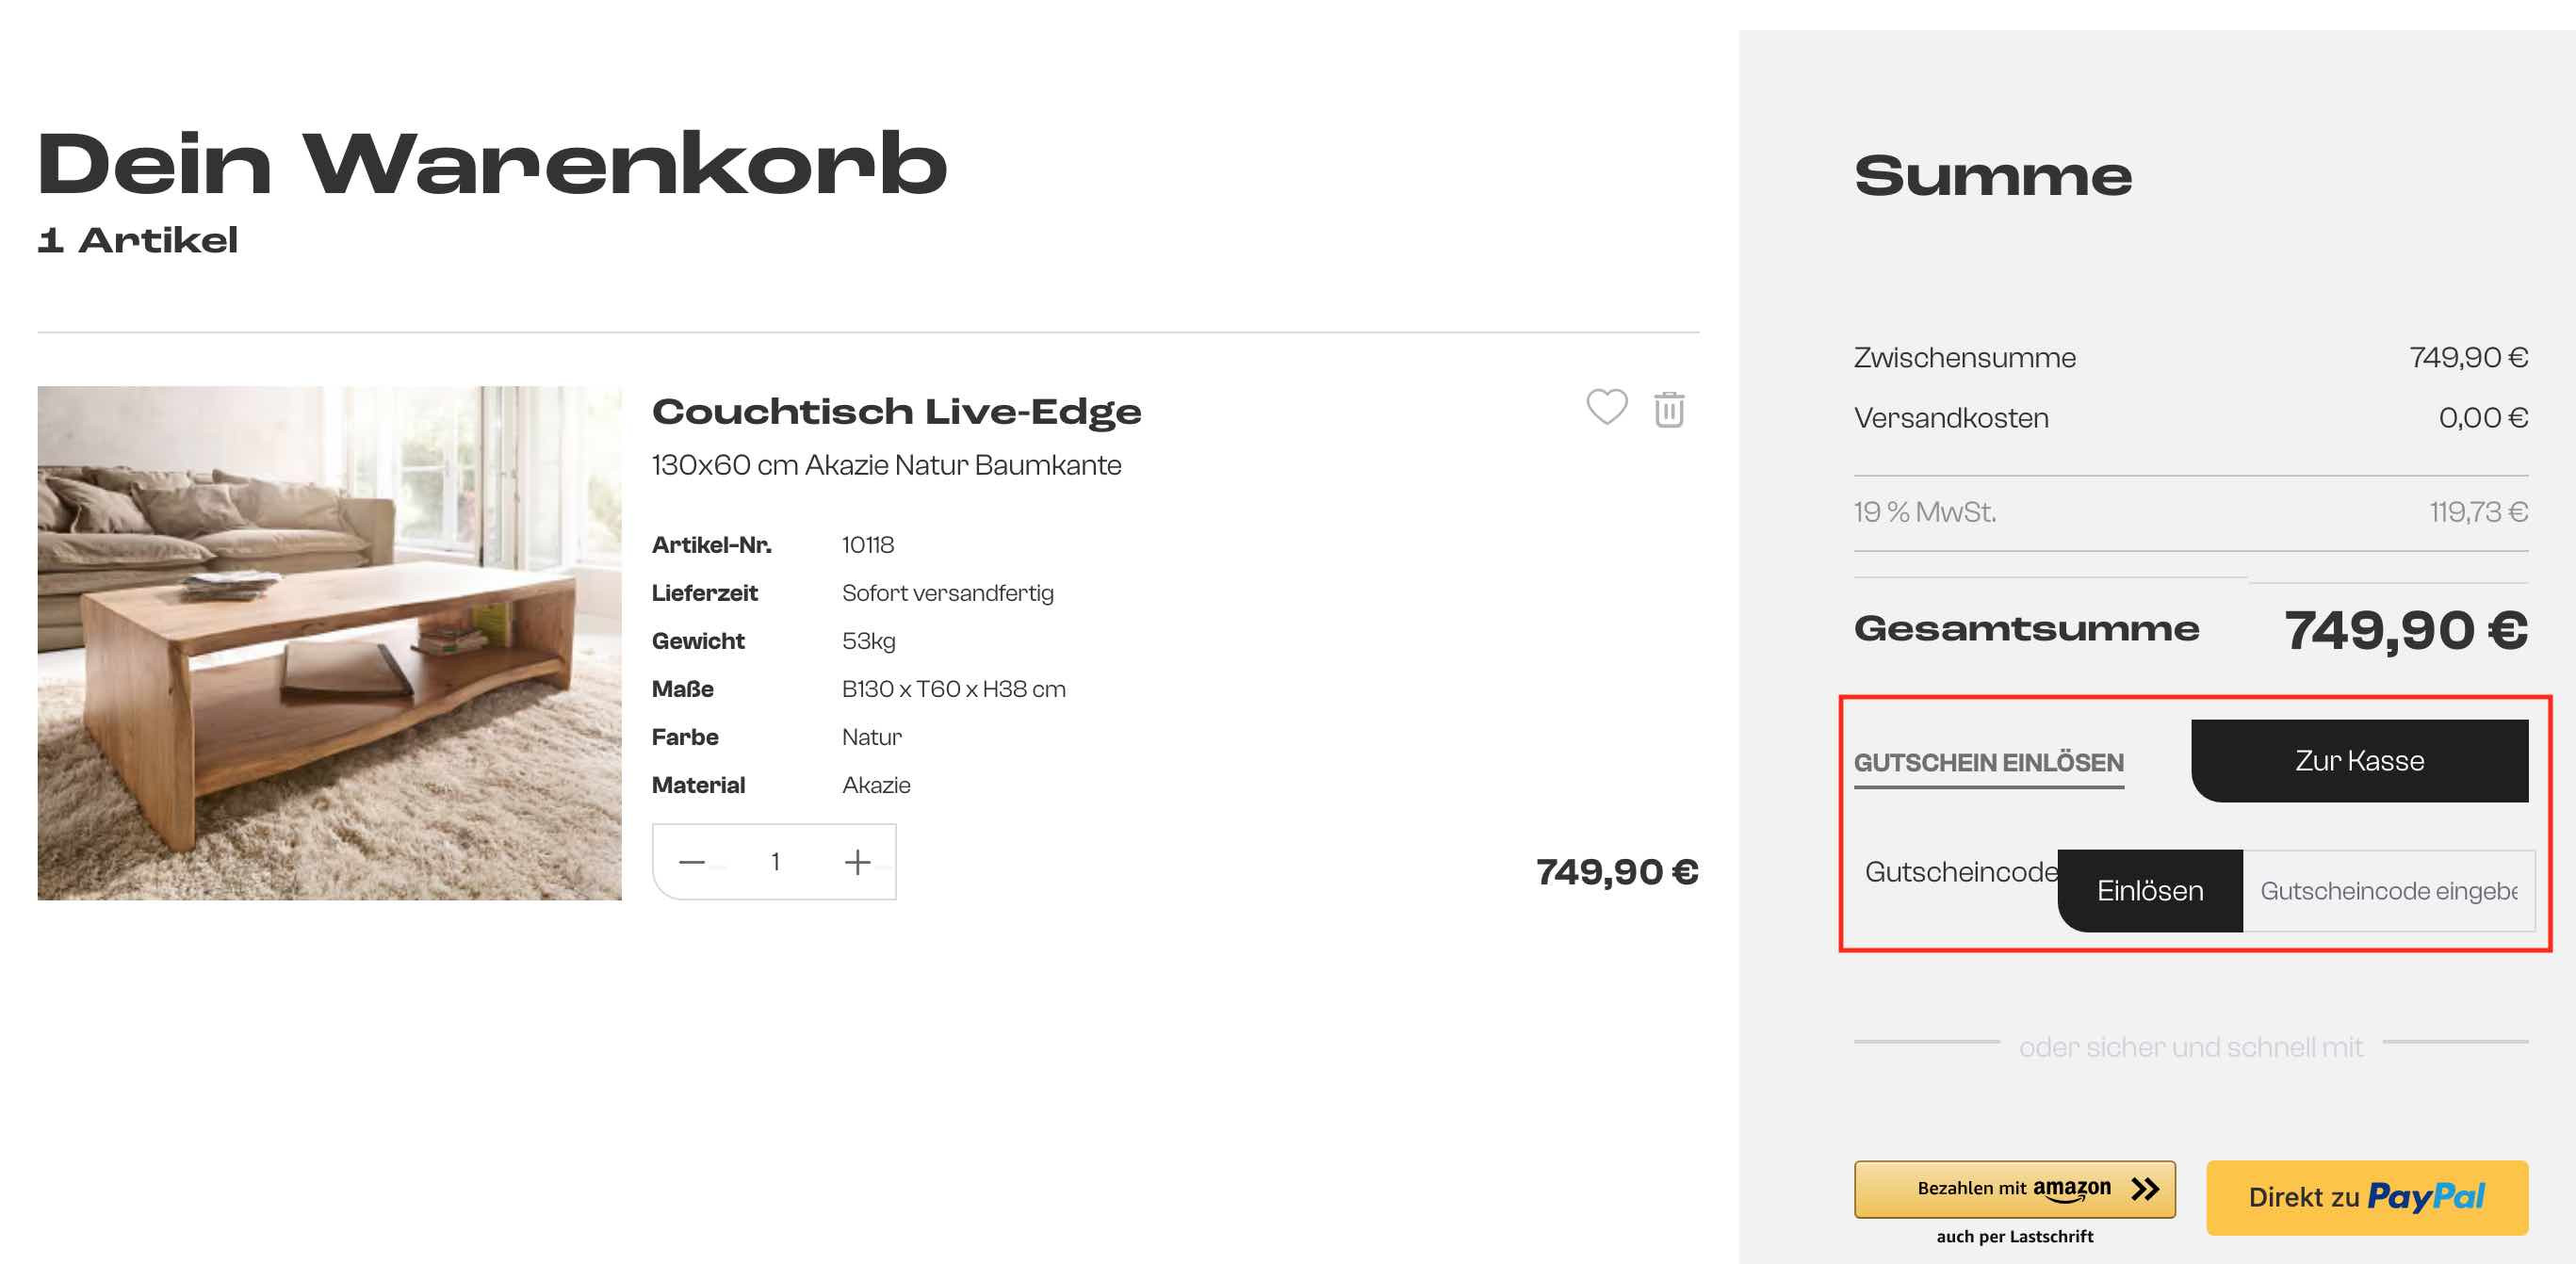Click the quantity field showing 1
The width and height of the screenshot is (2576, 1264).
[x=775, y=862]
